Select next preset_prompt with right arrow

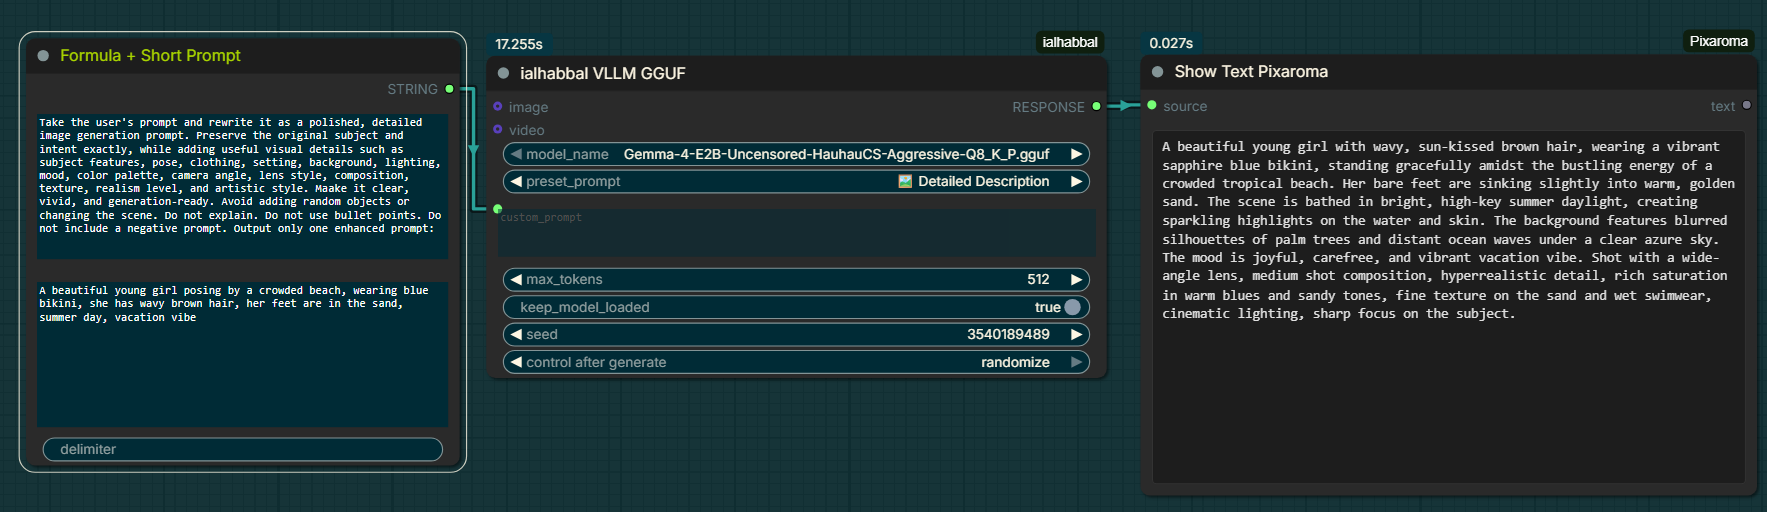click(1076, 181)
